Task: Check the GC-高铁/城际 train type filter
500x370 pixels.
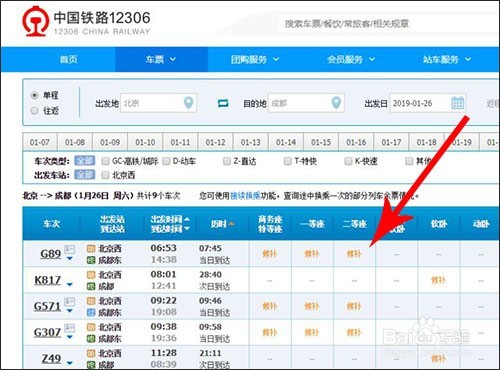Action: click(x=105, y=161)
